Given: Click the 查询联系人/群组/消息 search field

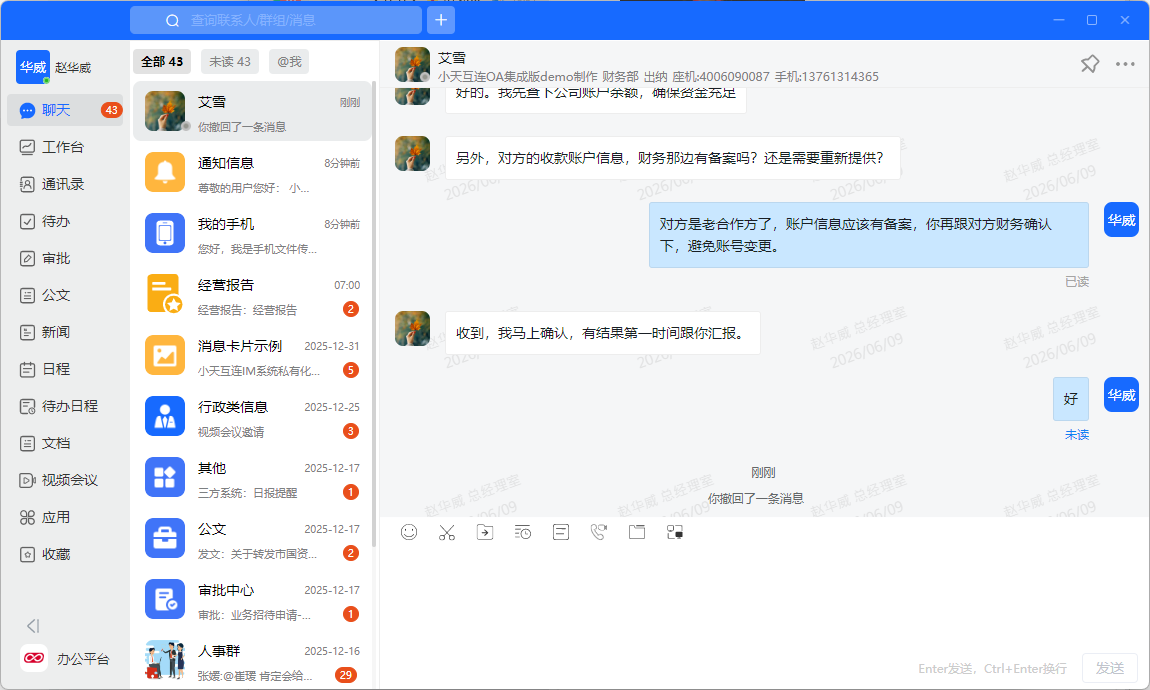Looking at the screenshot, I should pyautogui.click(x=276, y=21).
